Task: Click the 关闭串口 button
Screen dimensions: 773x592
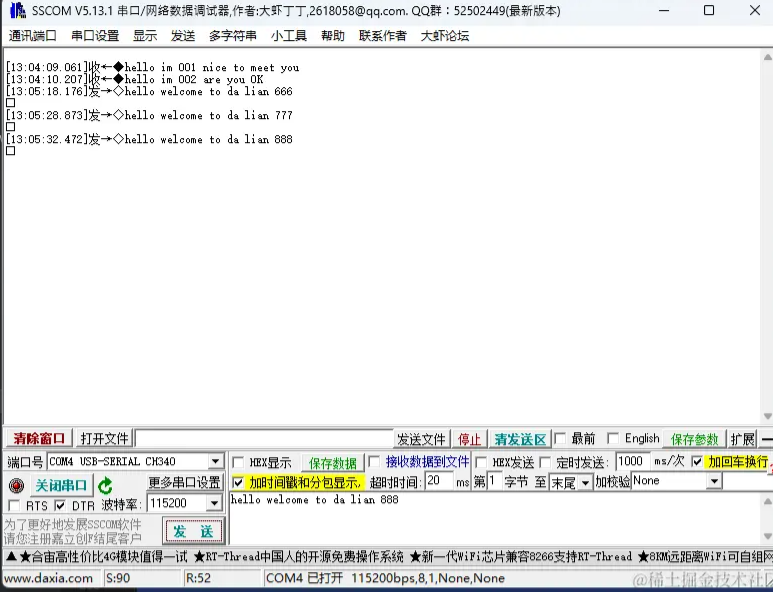Action: tap(60, 486)
